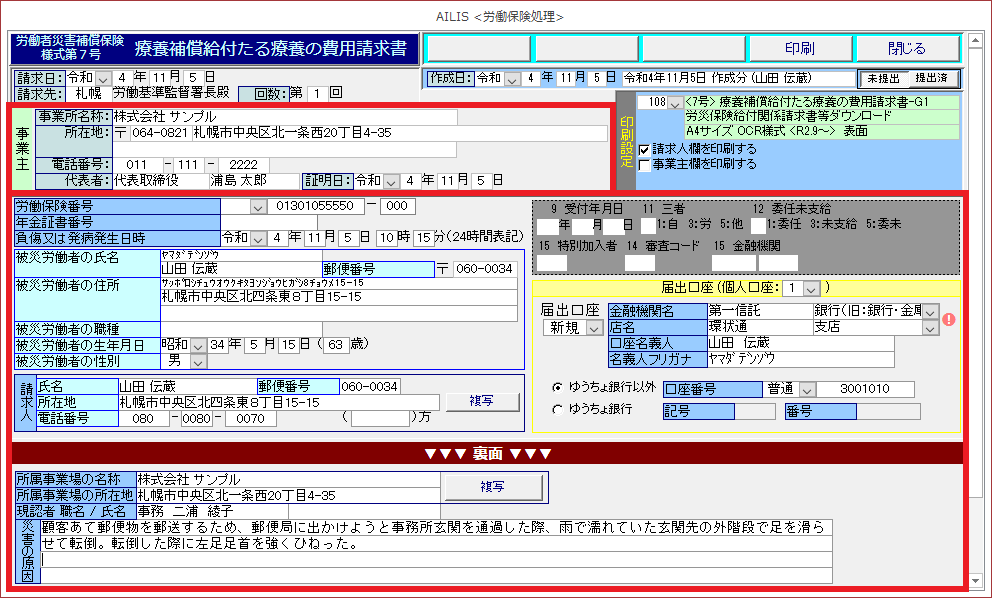Expand the 届出口座 新規 dropdown
This screenshot has height=598, width=992.
pos(593,328)
